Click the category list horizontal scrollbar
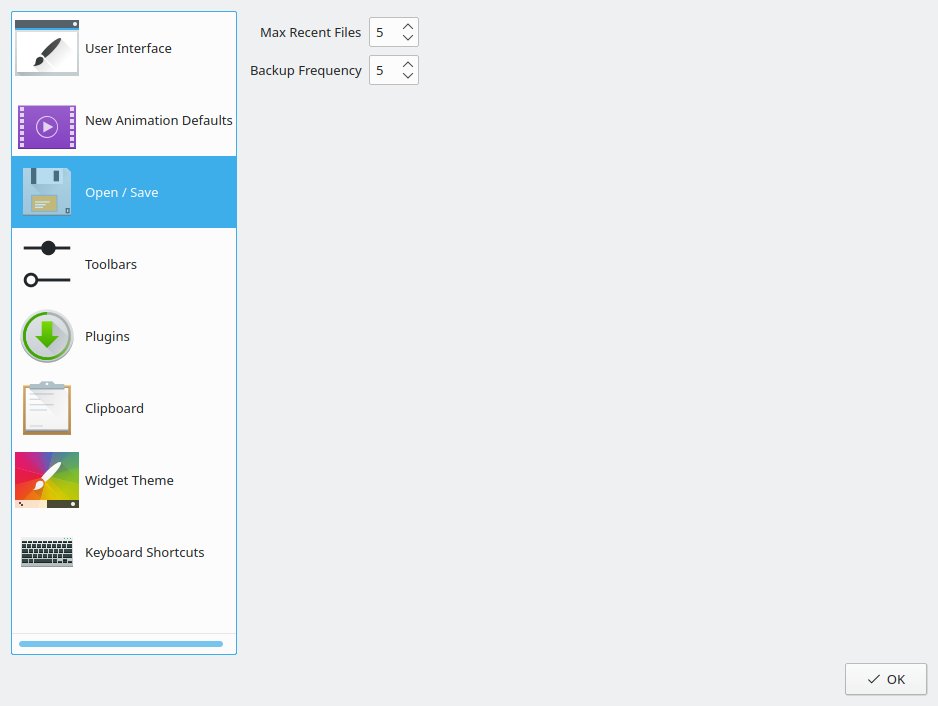938x706 pixels. pos(121,644)
